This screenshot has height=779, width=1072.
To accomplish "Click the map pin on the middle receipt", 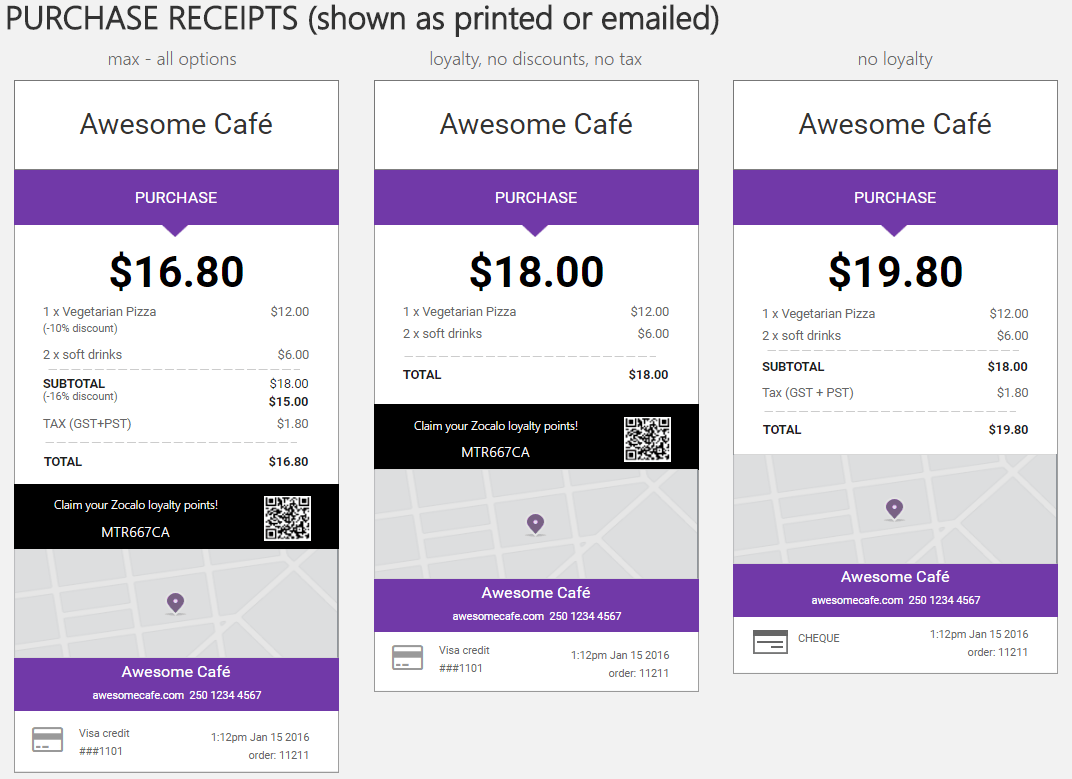I will coord(535,525).
